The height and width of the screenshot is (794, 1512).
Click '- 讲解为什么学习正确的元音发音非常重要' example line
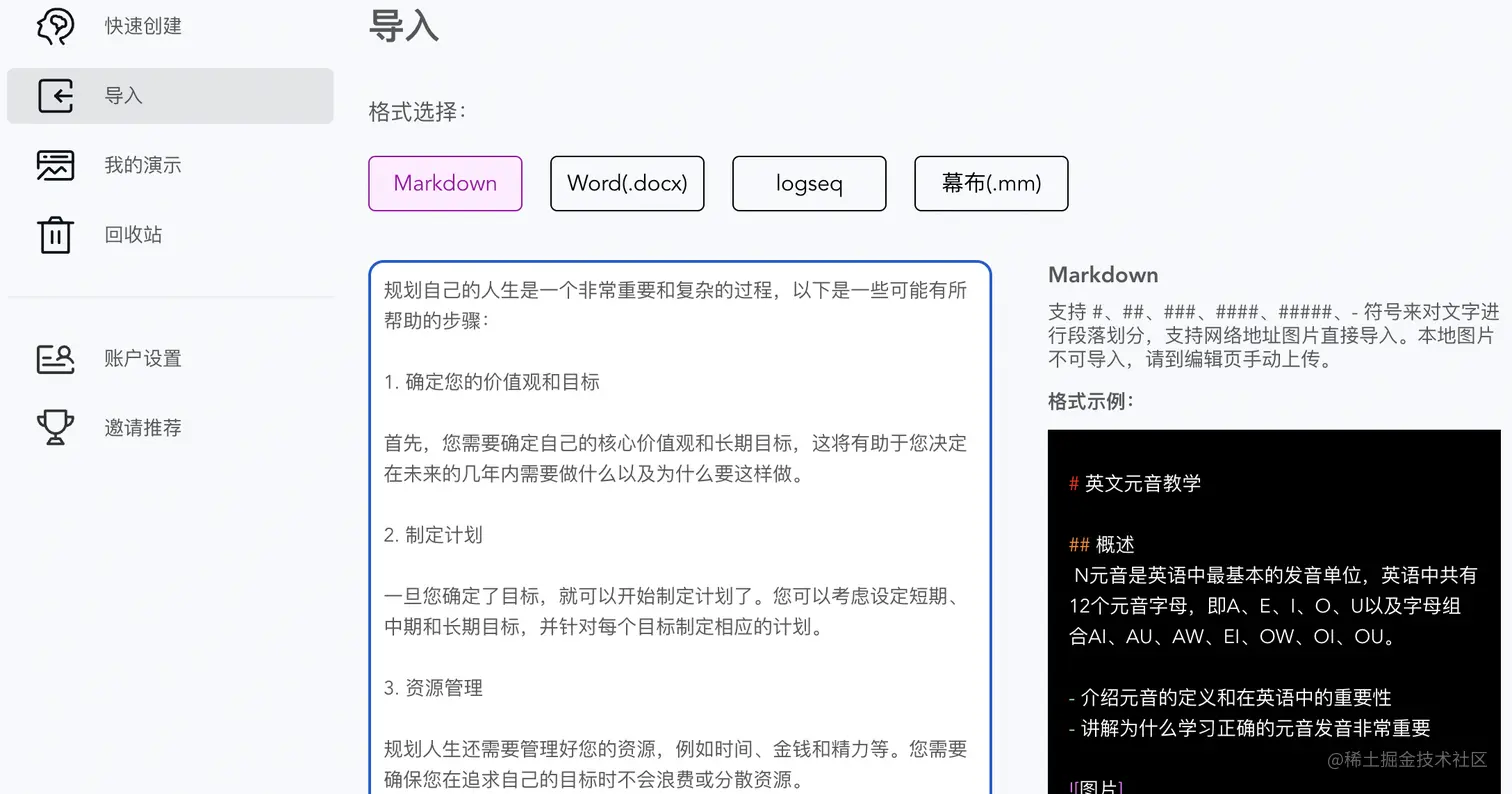coord(1250,728)
